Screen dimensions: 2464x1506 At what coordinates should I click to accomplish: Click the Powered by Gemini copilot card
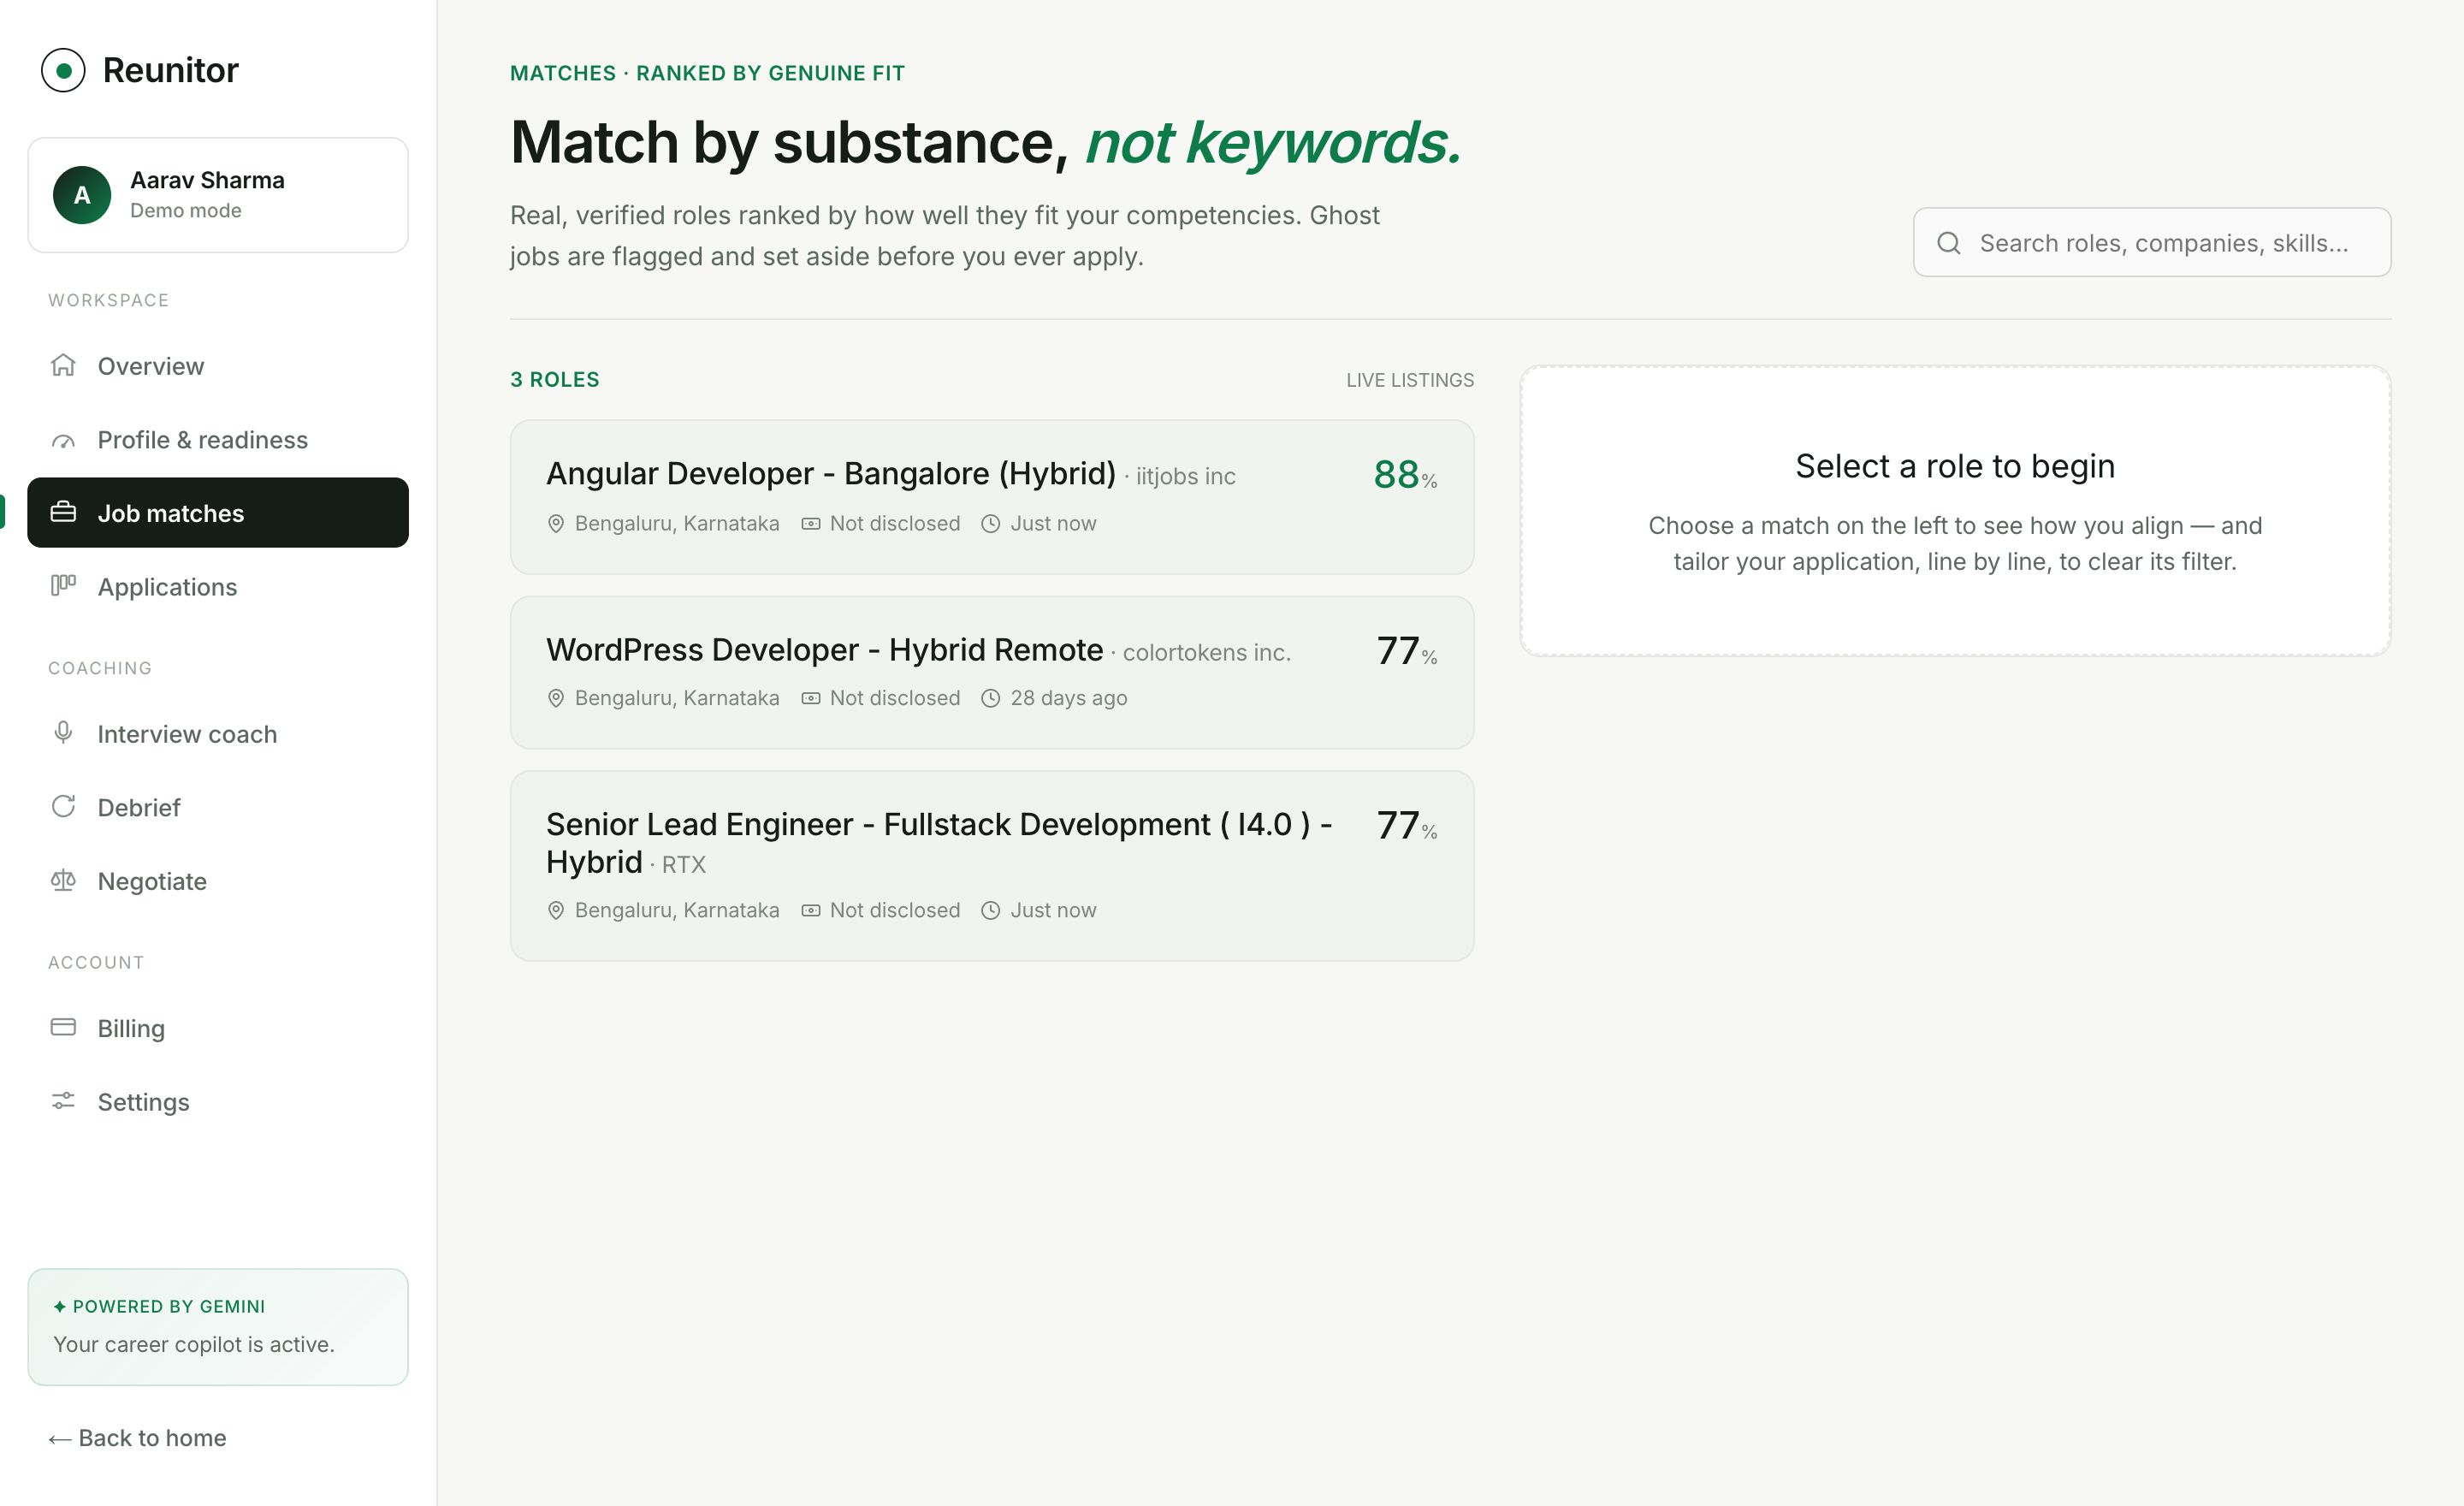[x=218, y=1327]
